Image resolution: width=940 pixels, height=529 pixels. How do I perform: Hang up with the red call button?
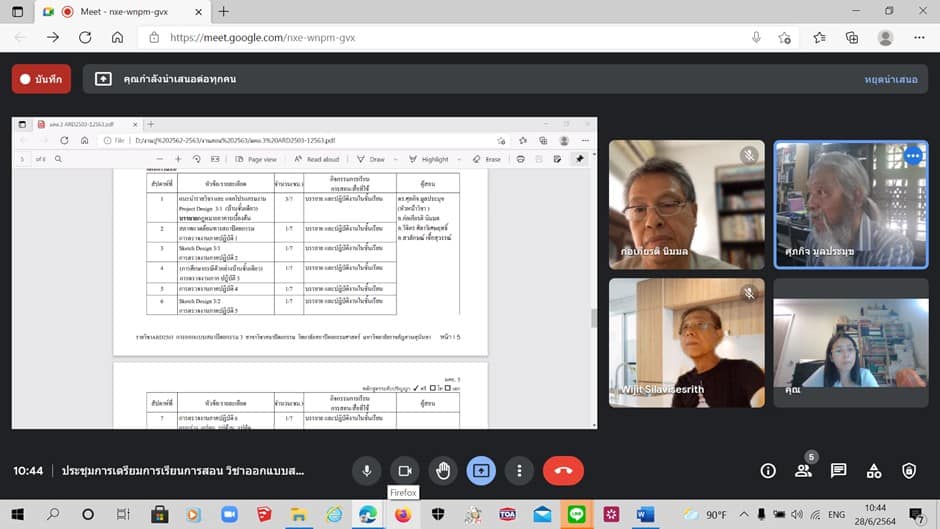tap(563, 470)
